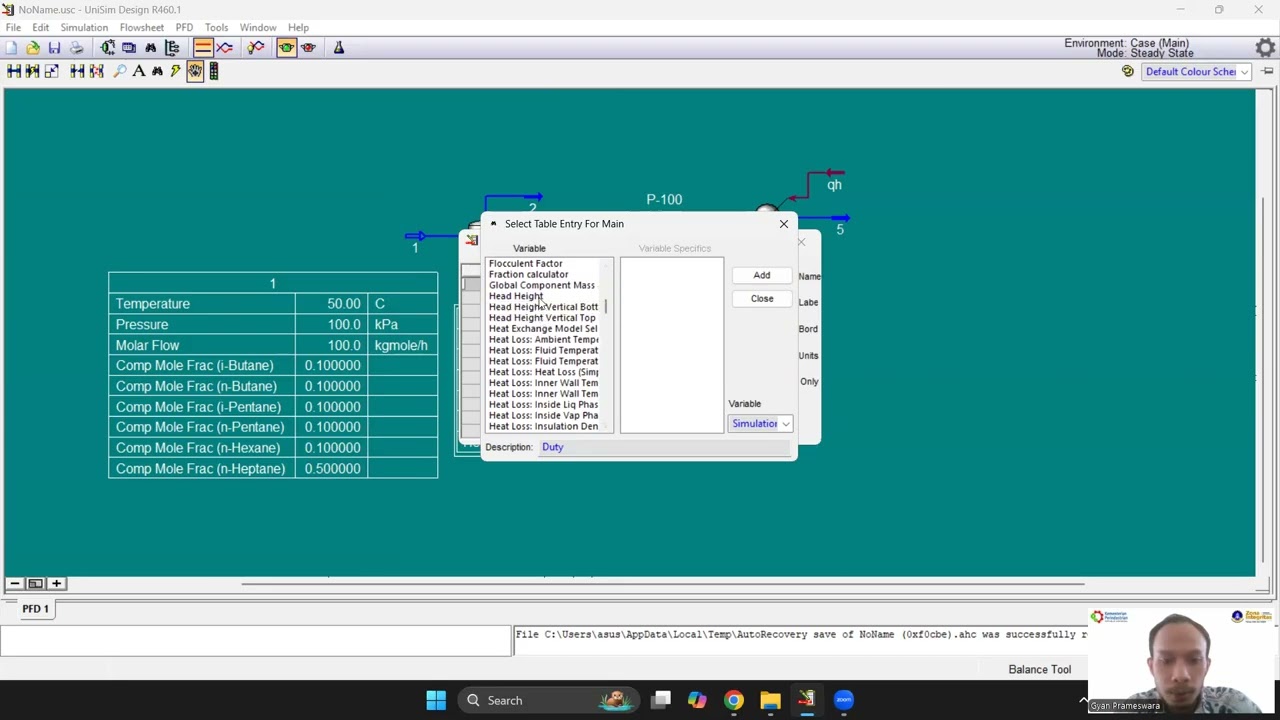Click the Close button in the dialog

762,299
